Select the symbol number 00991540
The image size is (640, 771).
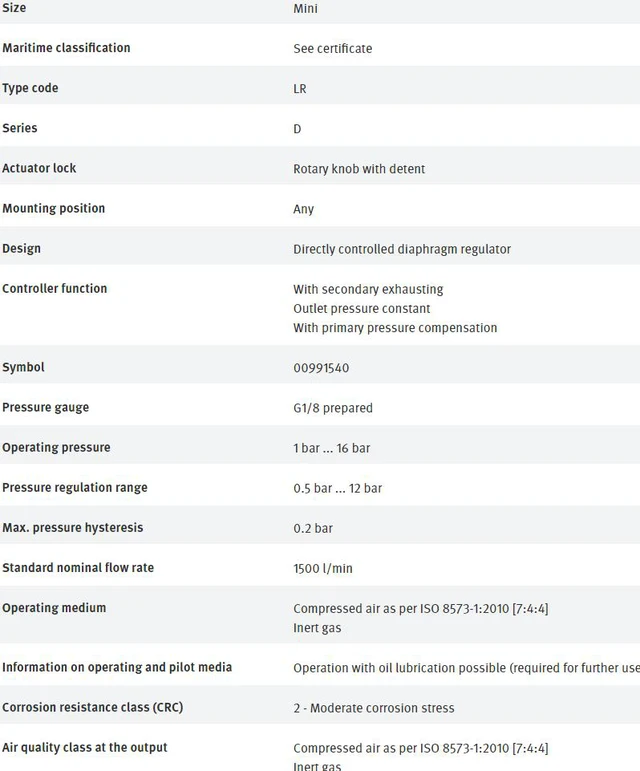(x=321, y=368)
